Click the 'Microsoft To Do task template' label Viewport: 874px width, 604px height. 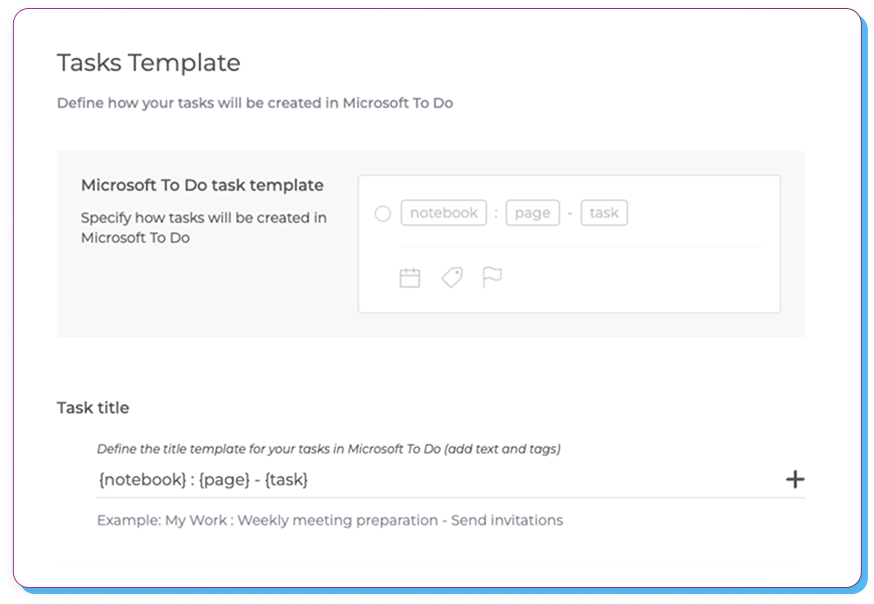[x=202, y=185]
